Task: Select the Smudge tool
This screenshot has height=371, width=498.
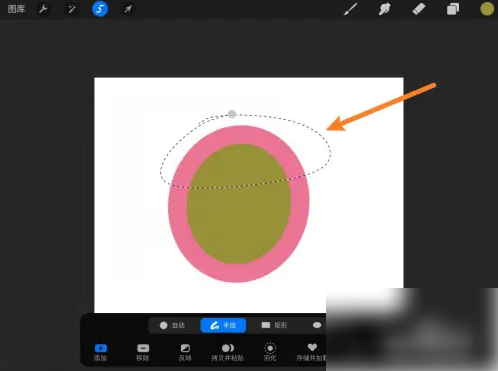Action: click(x=384, y=9)
